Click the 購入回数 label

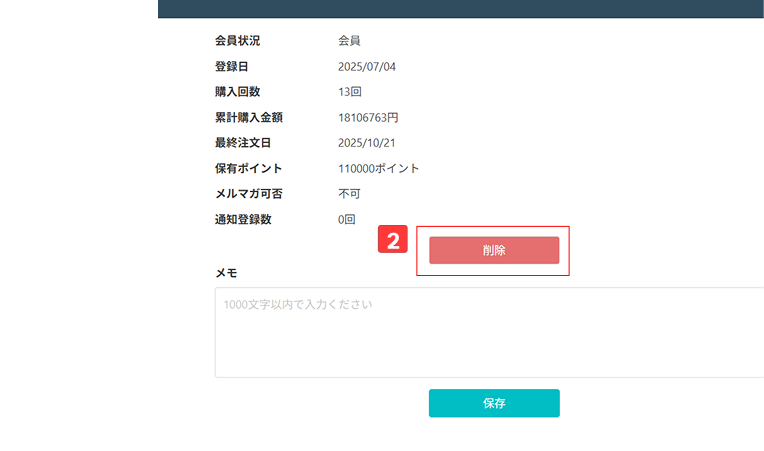pos(237,92)
